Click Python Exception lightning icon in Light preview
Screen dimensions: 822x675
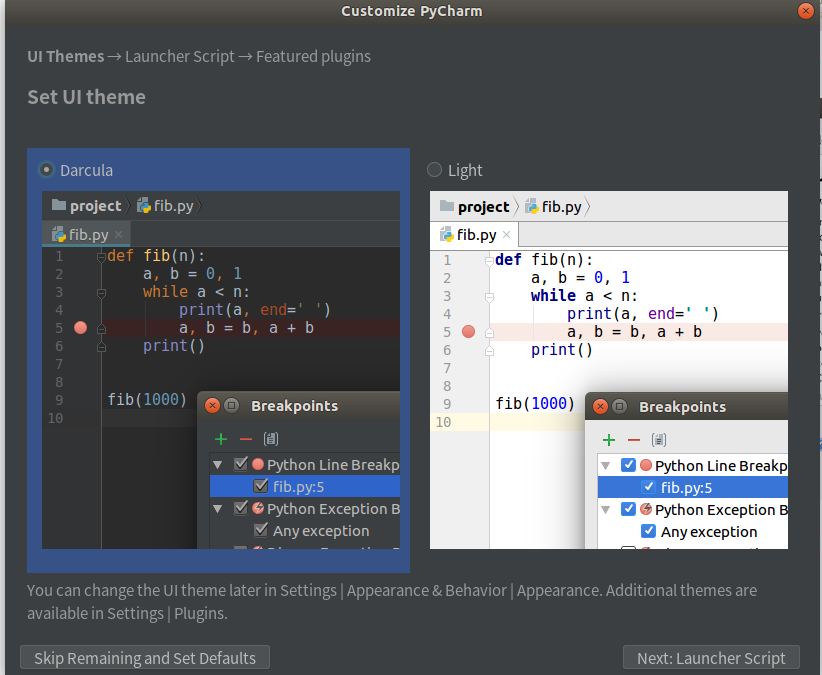point(645,509)
